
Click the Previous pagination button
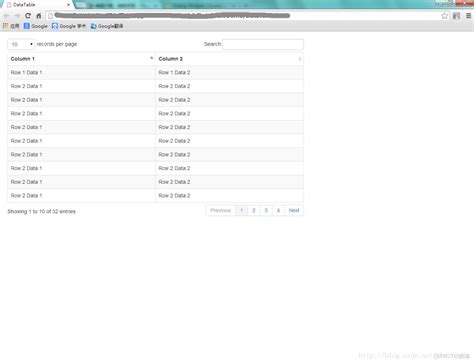coord(221,210)
